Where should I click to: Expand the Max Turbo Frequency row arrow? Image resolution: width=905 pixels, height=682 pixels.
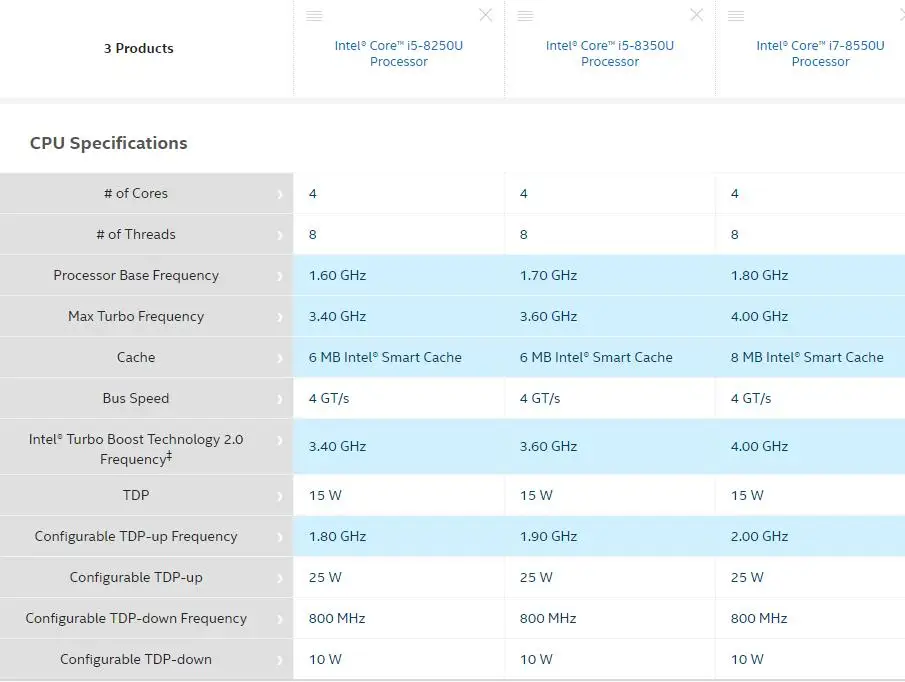pos(280,317)
